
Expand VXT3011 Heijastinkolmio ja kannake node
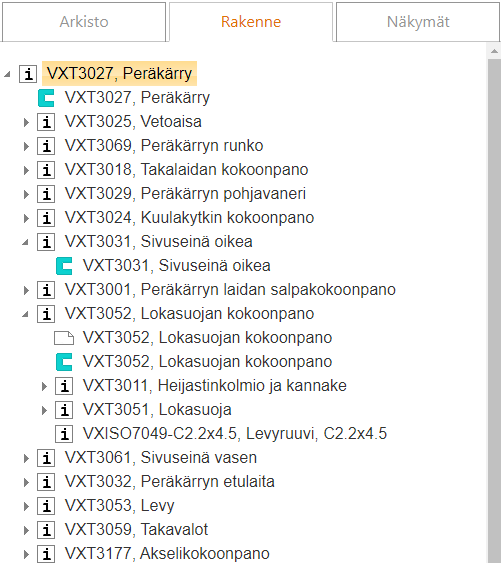click(x=44, y=386)
